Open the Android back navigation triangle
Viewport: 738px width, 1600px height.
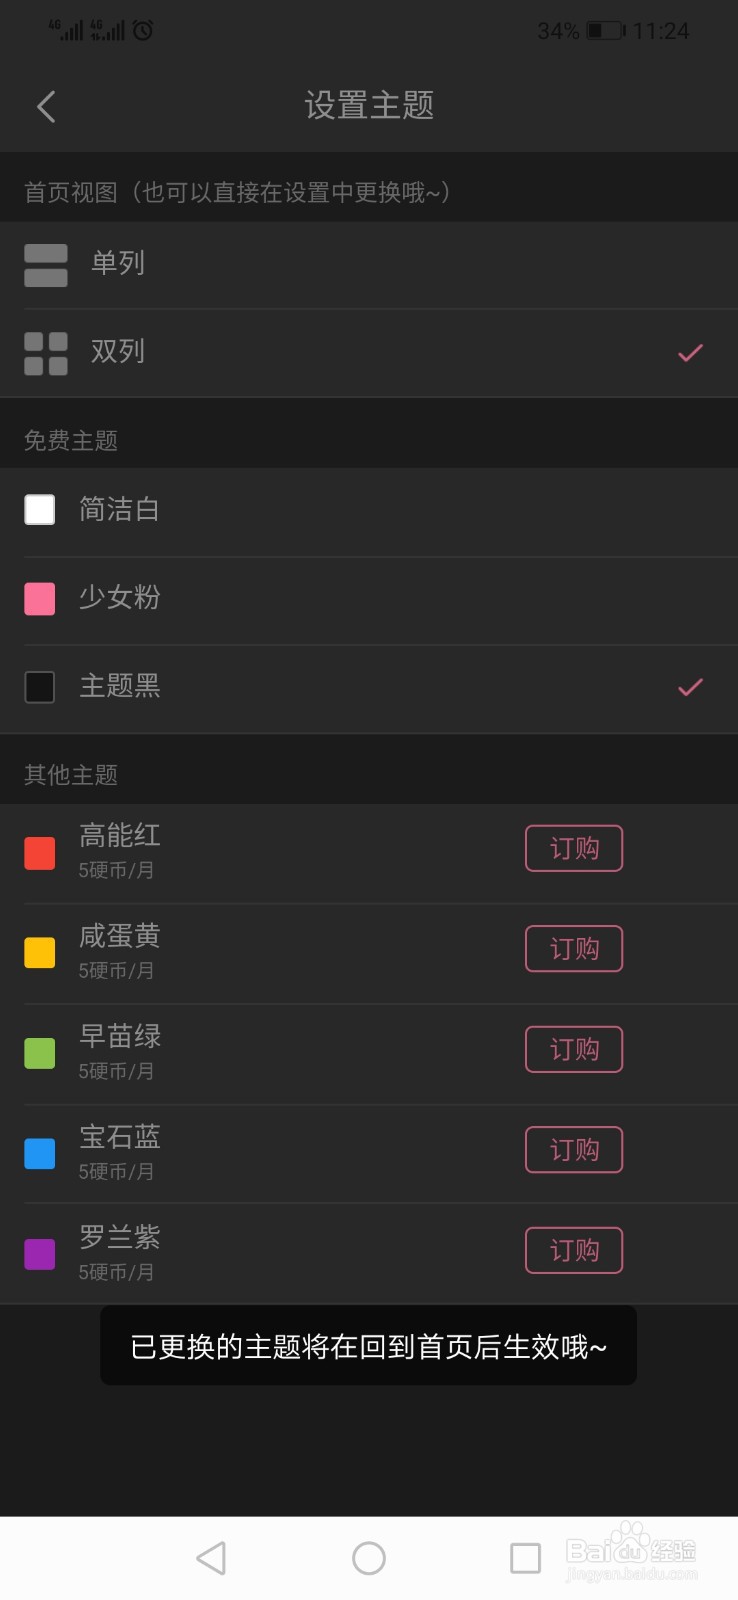click(211, 1557)
